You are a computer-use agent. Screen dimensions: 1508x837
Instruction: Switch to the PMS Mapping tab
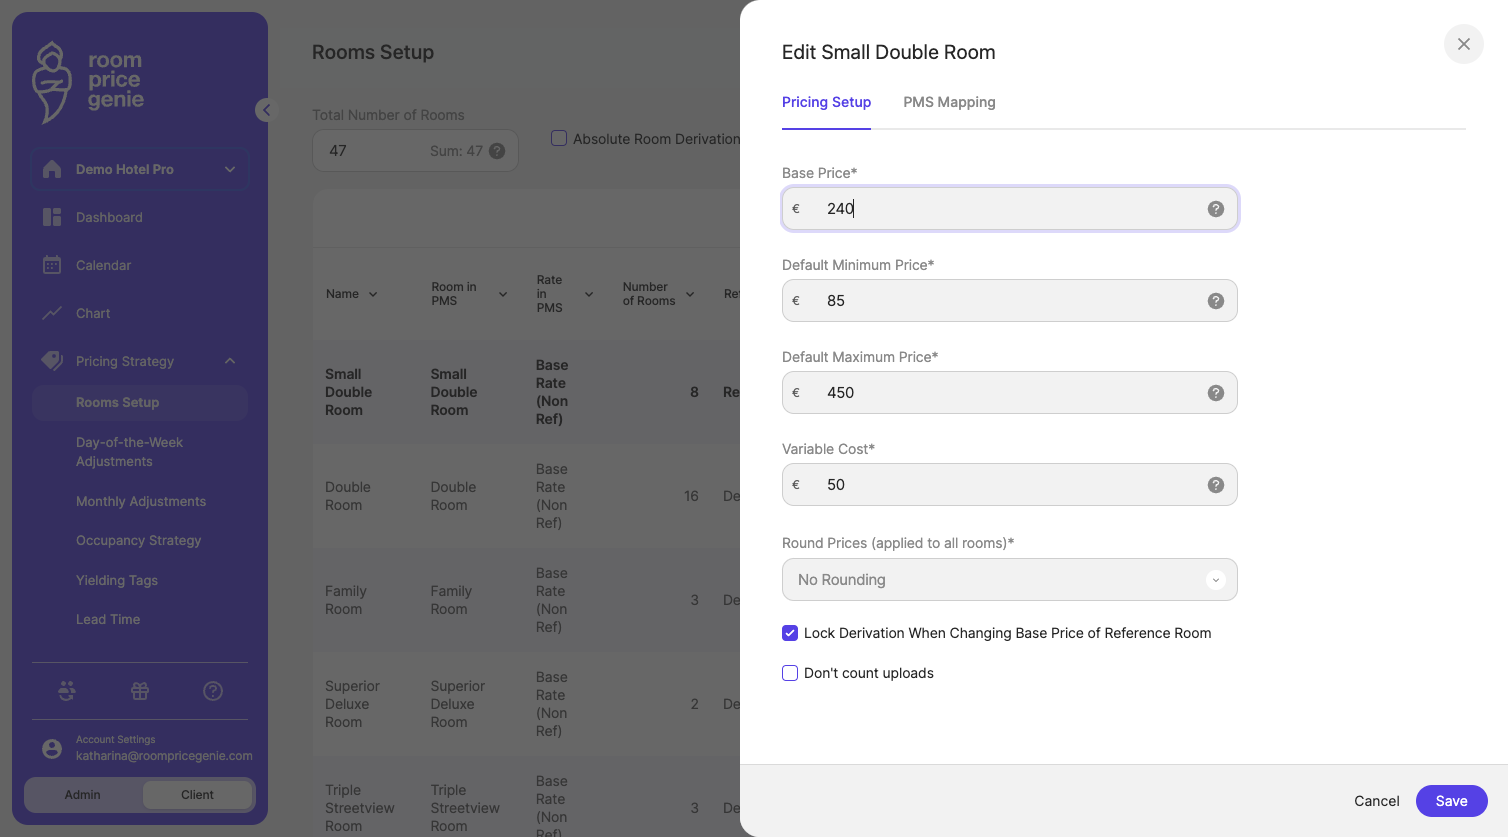point(949,102)
